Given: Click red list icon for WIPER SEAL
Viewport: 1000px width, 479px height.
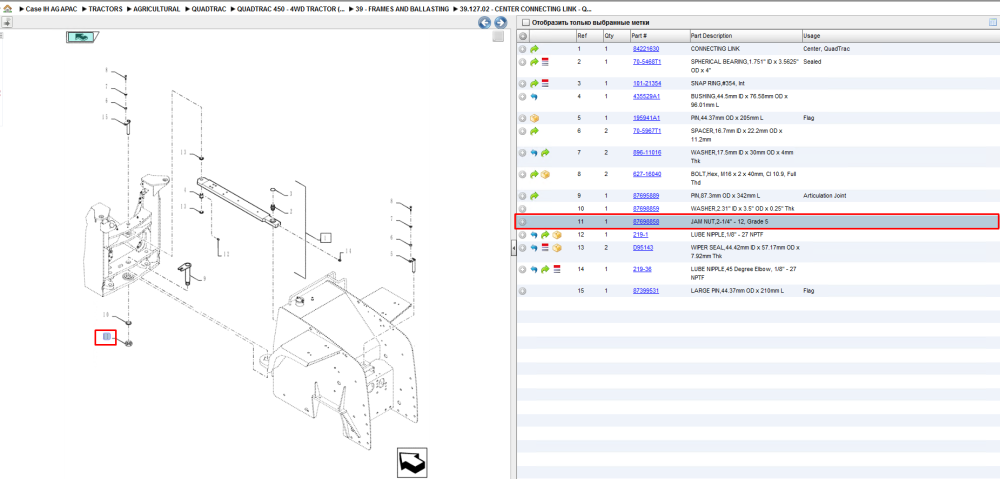Looking at the screenshot, I should click(545, 247).
